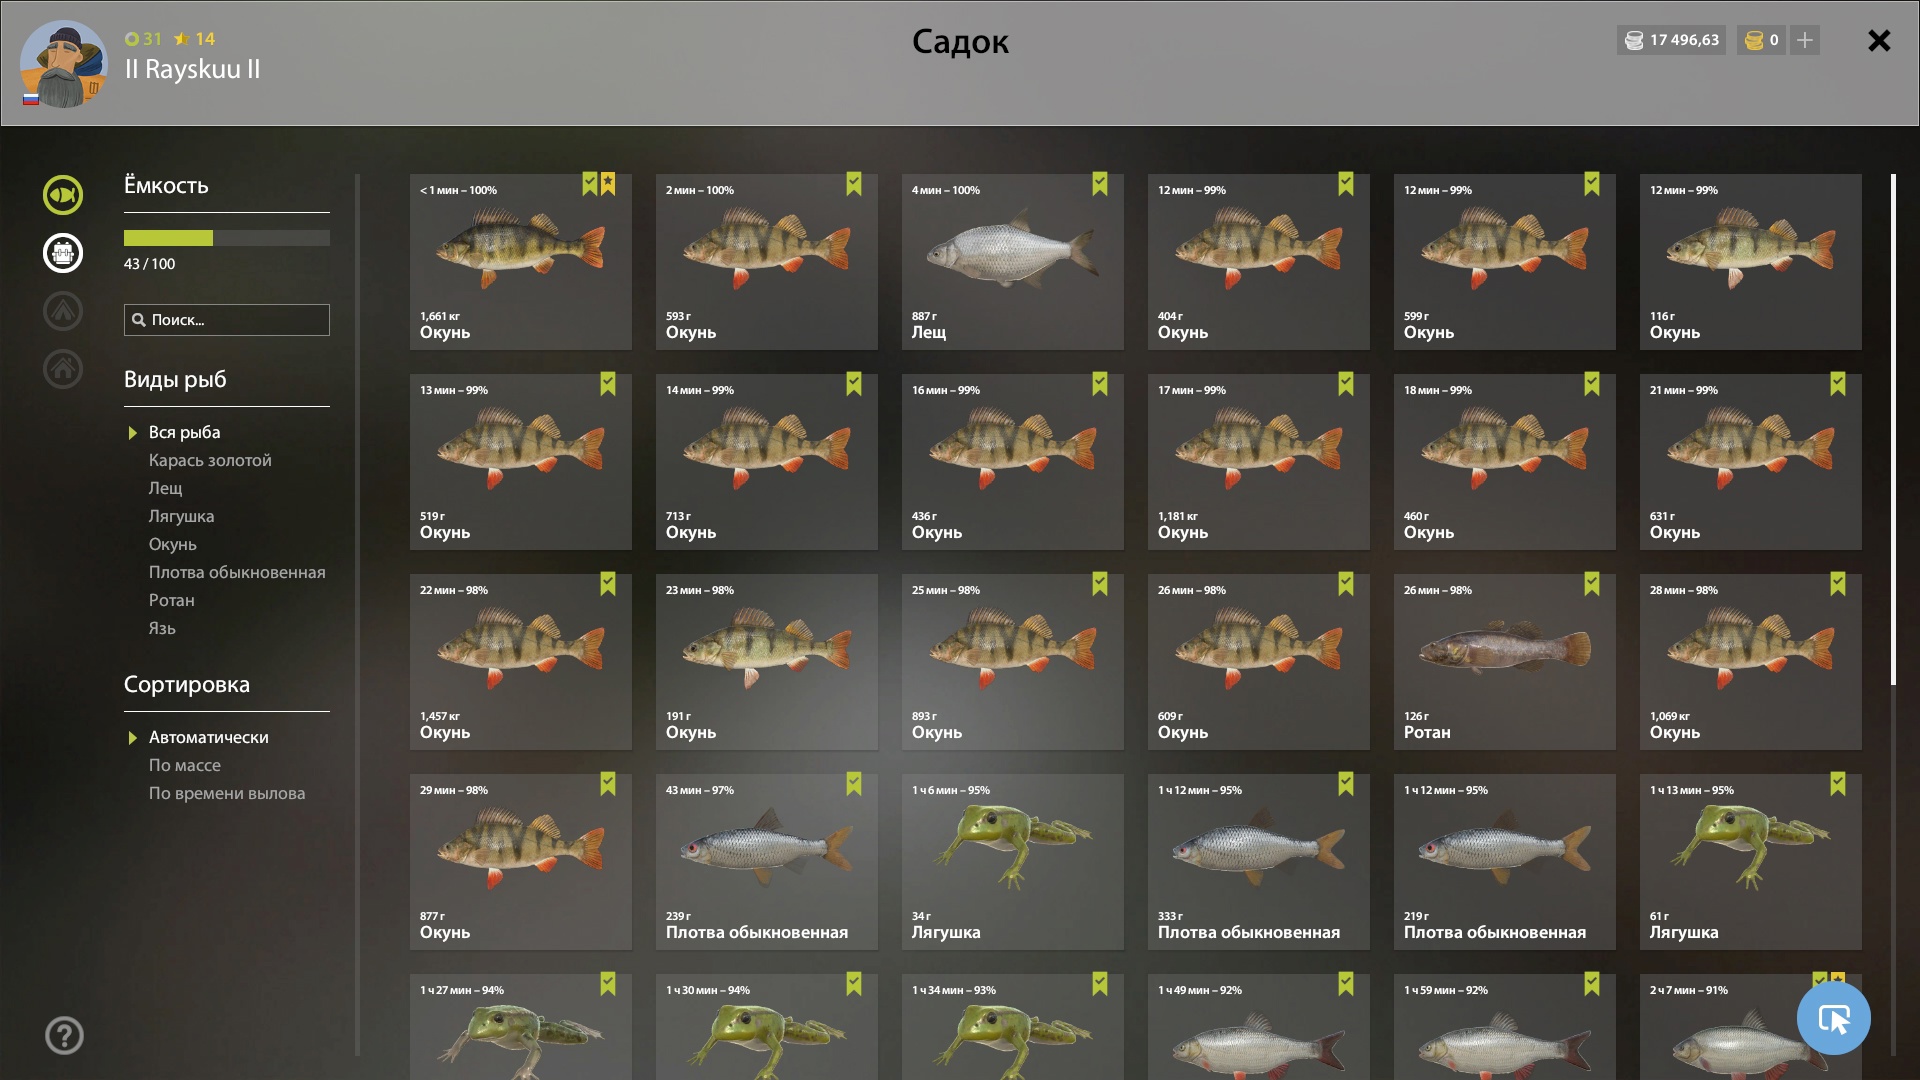Toggle the bookmark on 887 г Лещ card
The height and width of the screenshot is (1080, 1920).
[x=1100, y=184]
